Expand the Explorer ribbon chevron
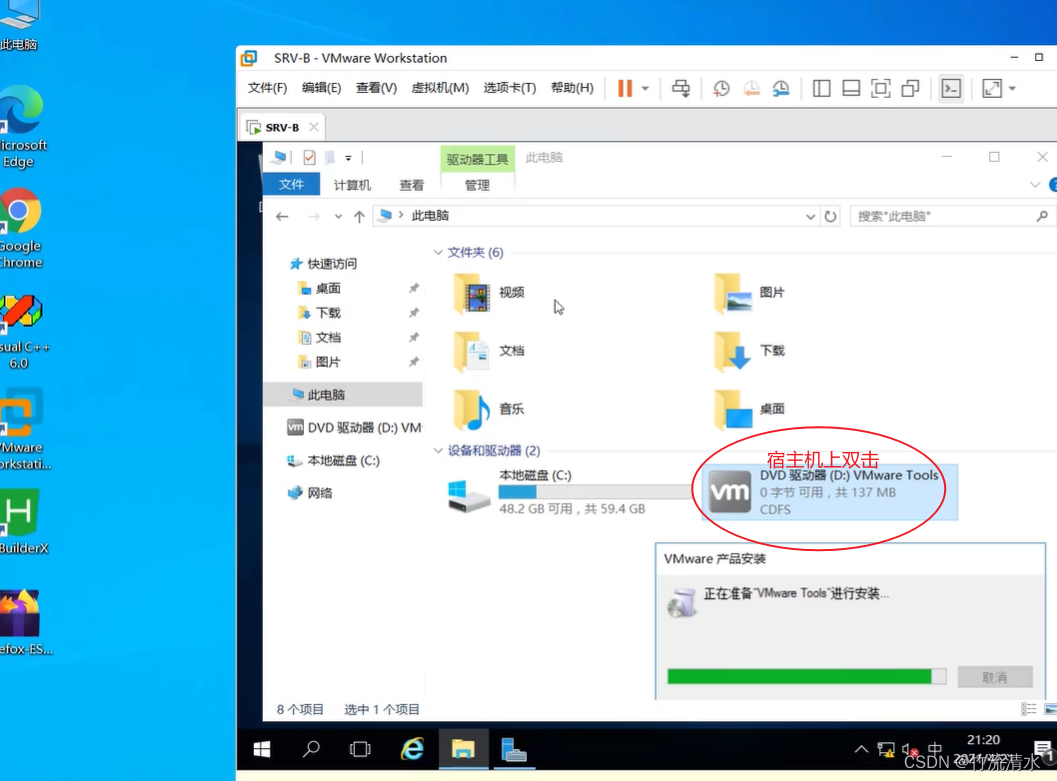This screenshot has height=781, width=1057. point(1035,185)
